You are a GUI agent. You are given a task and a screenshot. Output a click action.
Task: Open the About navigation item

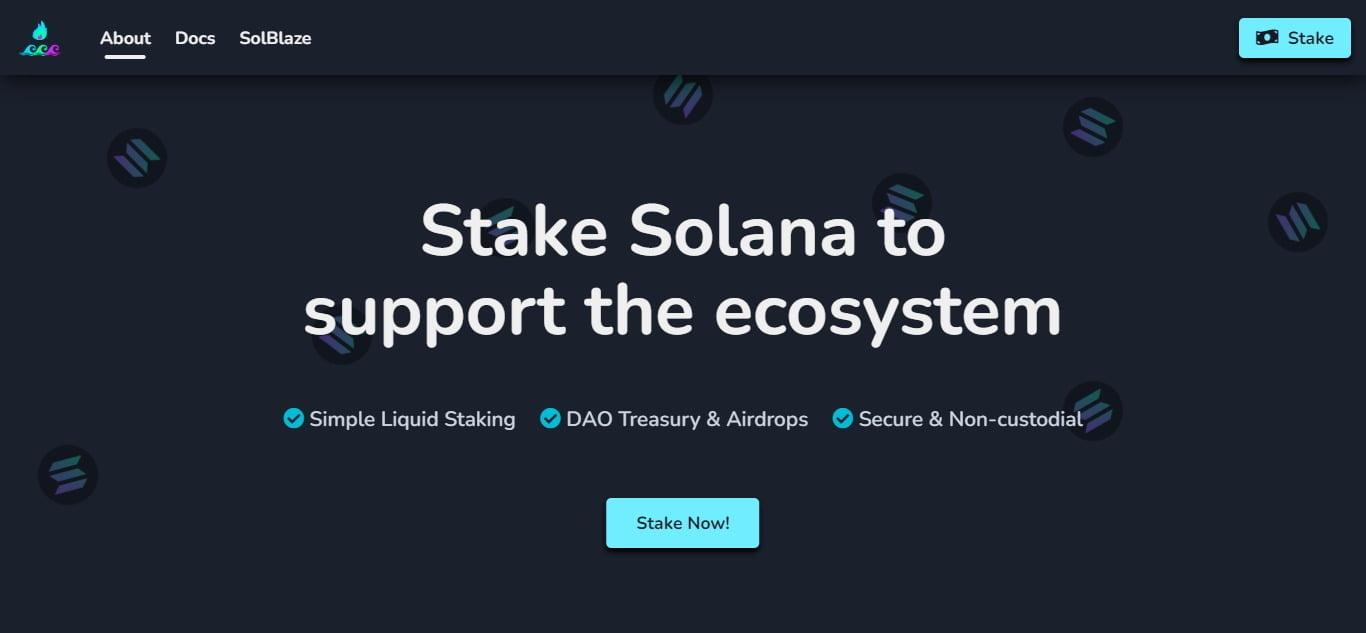pyautogui.click(x=125, y=38)
